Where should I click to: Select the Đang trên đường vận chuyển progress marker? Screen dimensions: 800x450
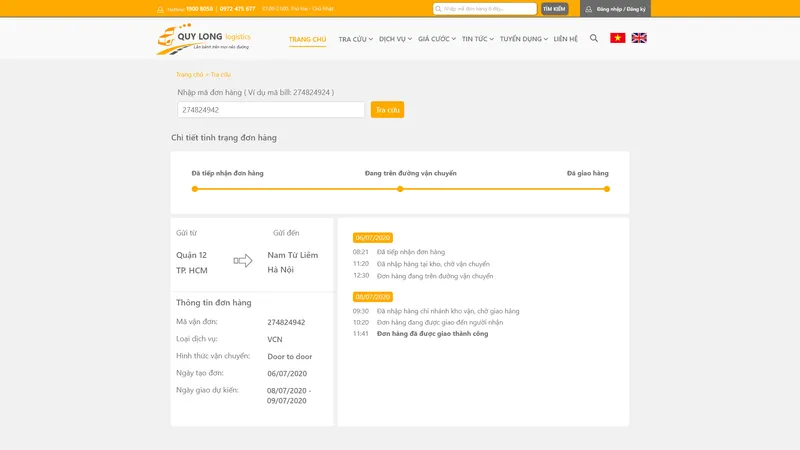[x=400, y=189]
